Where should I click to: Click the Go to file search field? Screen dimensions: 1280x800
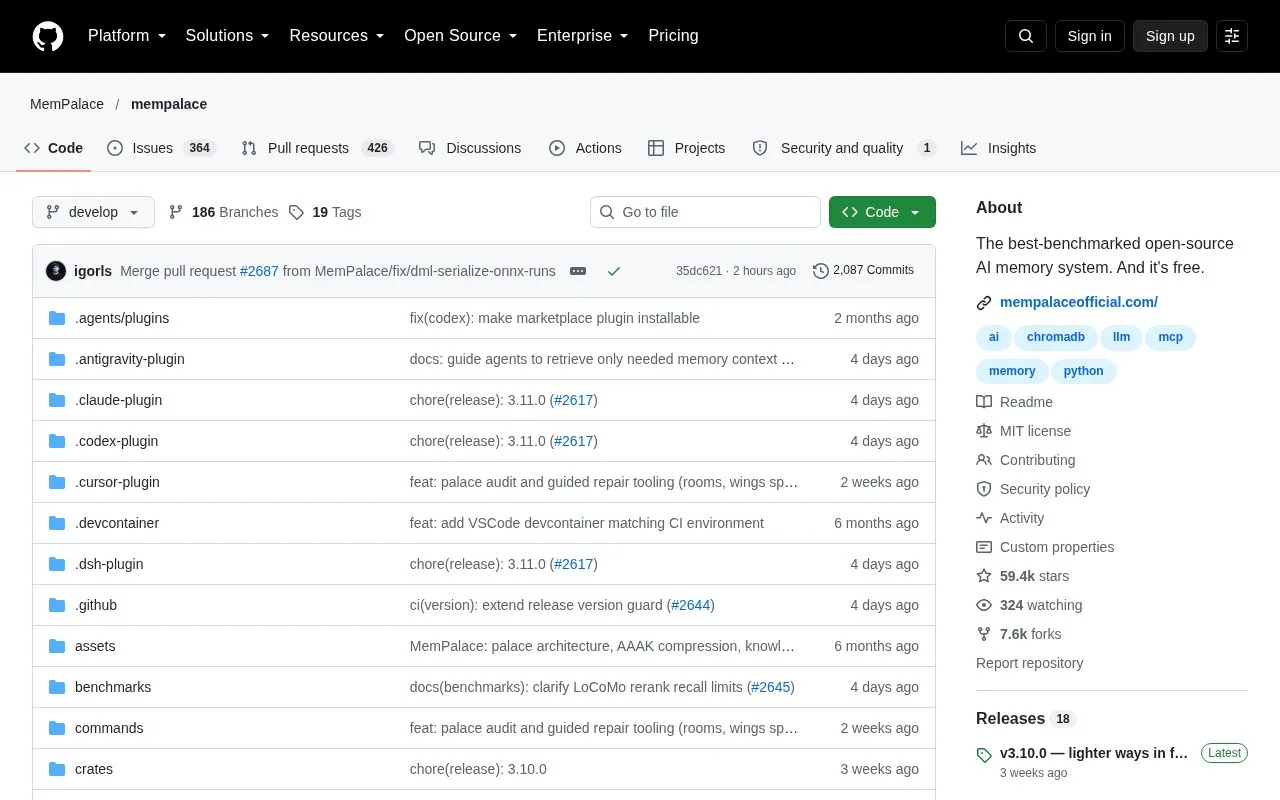pyautogui.click(x=705, y=212)
